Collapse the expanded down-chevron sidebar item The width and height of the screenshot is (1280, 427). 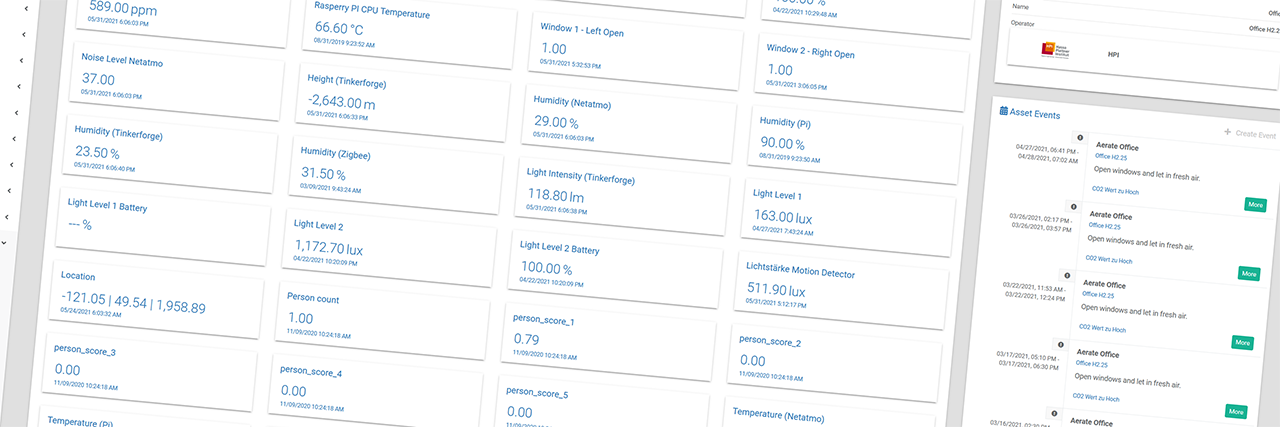click(x=4, y=242)
